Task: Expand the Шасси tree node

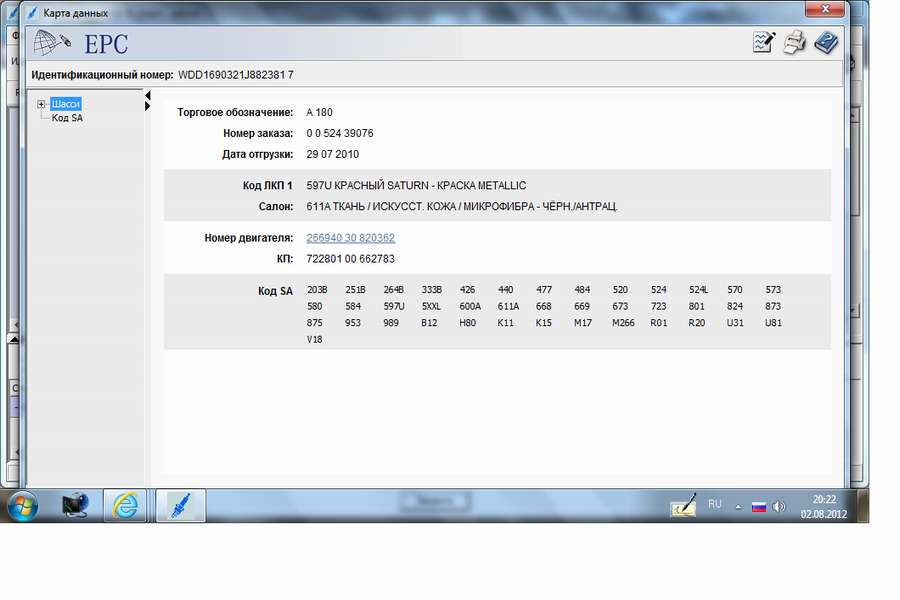Action: [41, 104]
